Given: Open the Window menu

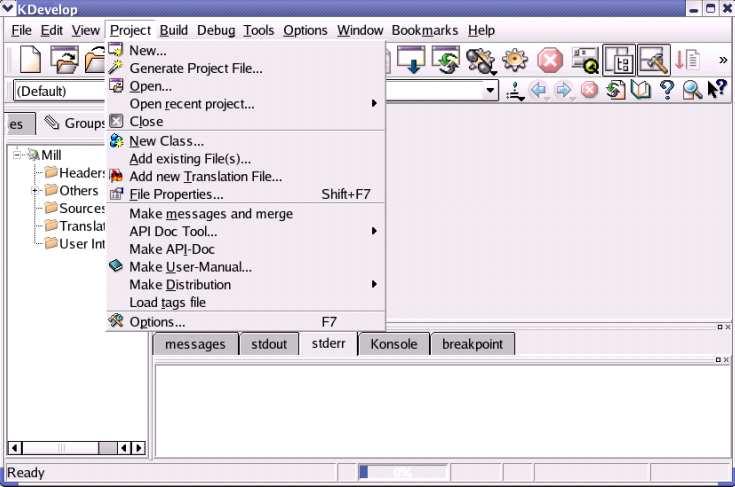Looking at the screenshot, I should tap(360, 30).
